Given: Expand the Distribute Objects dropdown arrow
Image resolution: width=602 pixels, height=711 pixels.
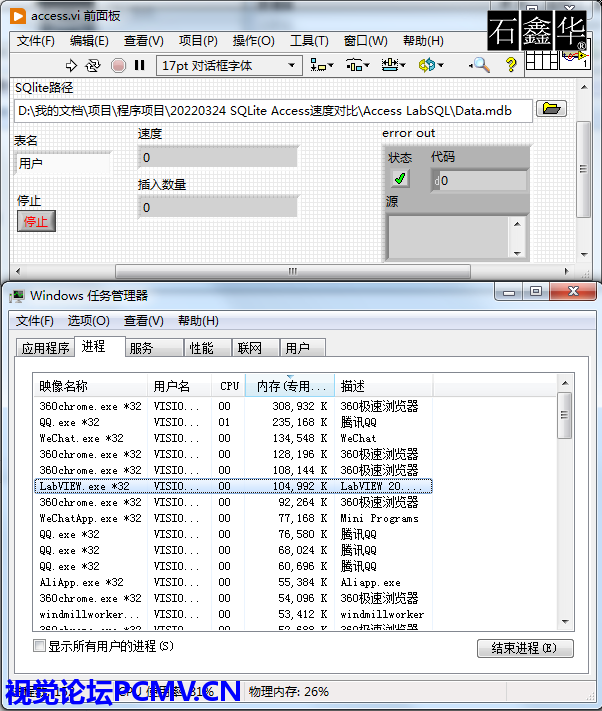Looking at the screenshot, I should tap(367, 66).
